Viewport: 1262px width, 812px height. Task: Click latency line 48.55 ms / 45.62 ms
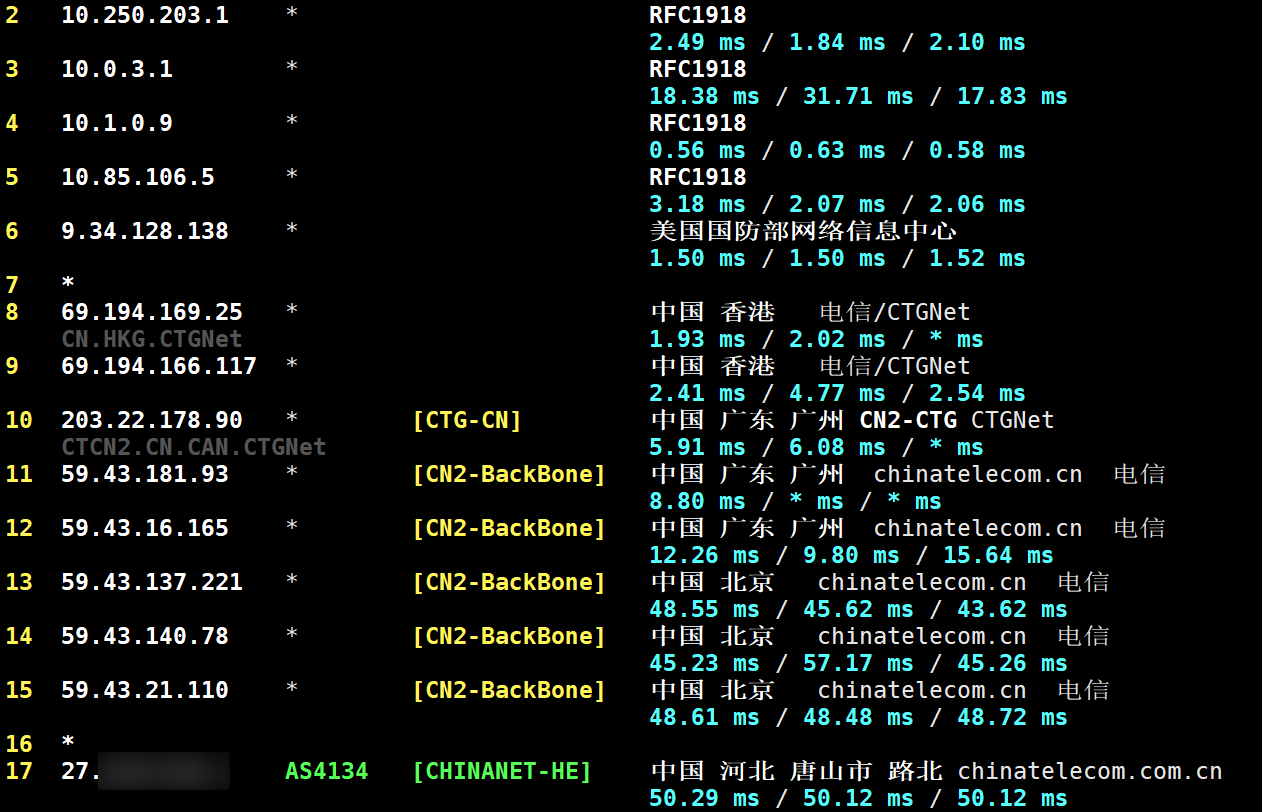[858, 609]
